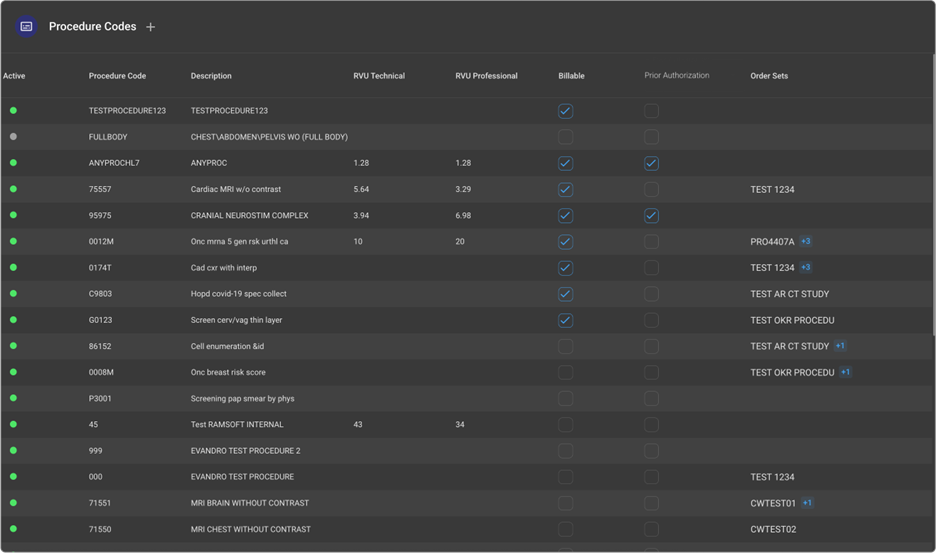Show more order sets next to CWTEST01
936x553 pixels.
click(807, 503)
